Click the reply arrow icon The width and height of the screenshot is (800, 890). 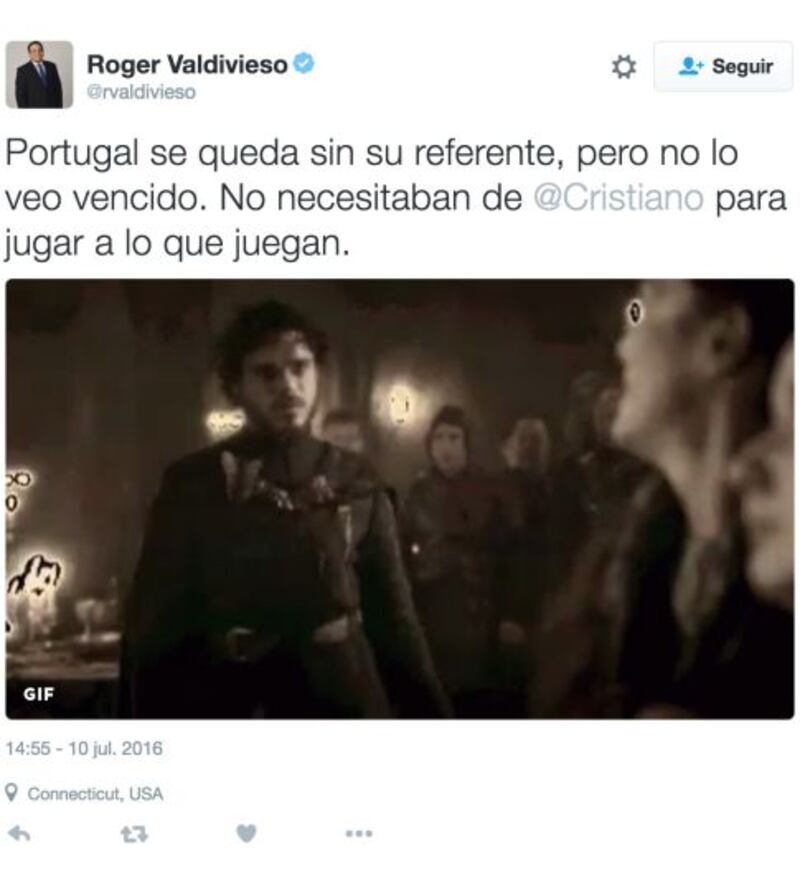pyautogui.click(x=19, y=834)
